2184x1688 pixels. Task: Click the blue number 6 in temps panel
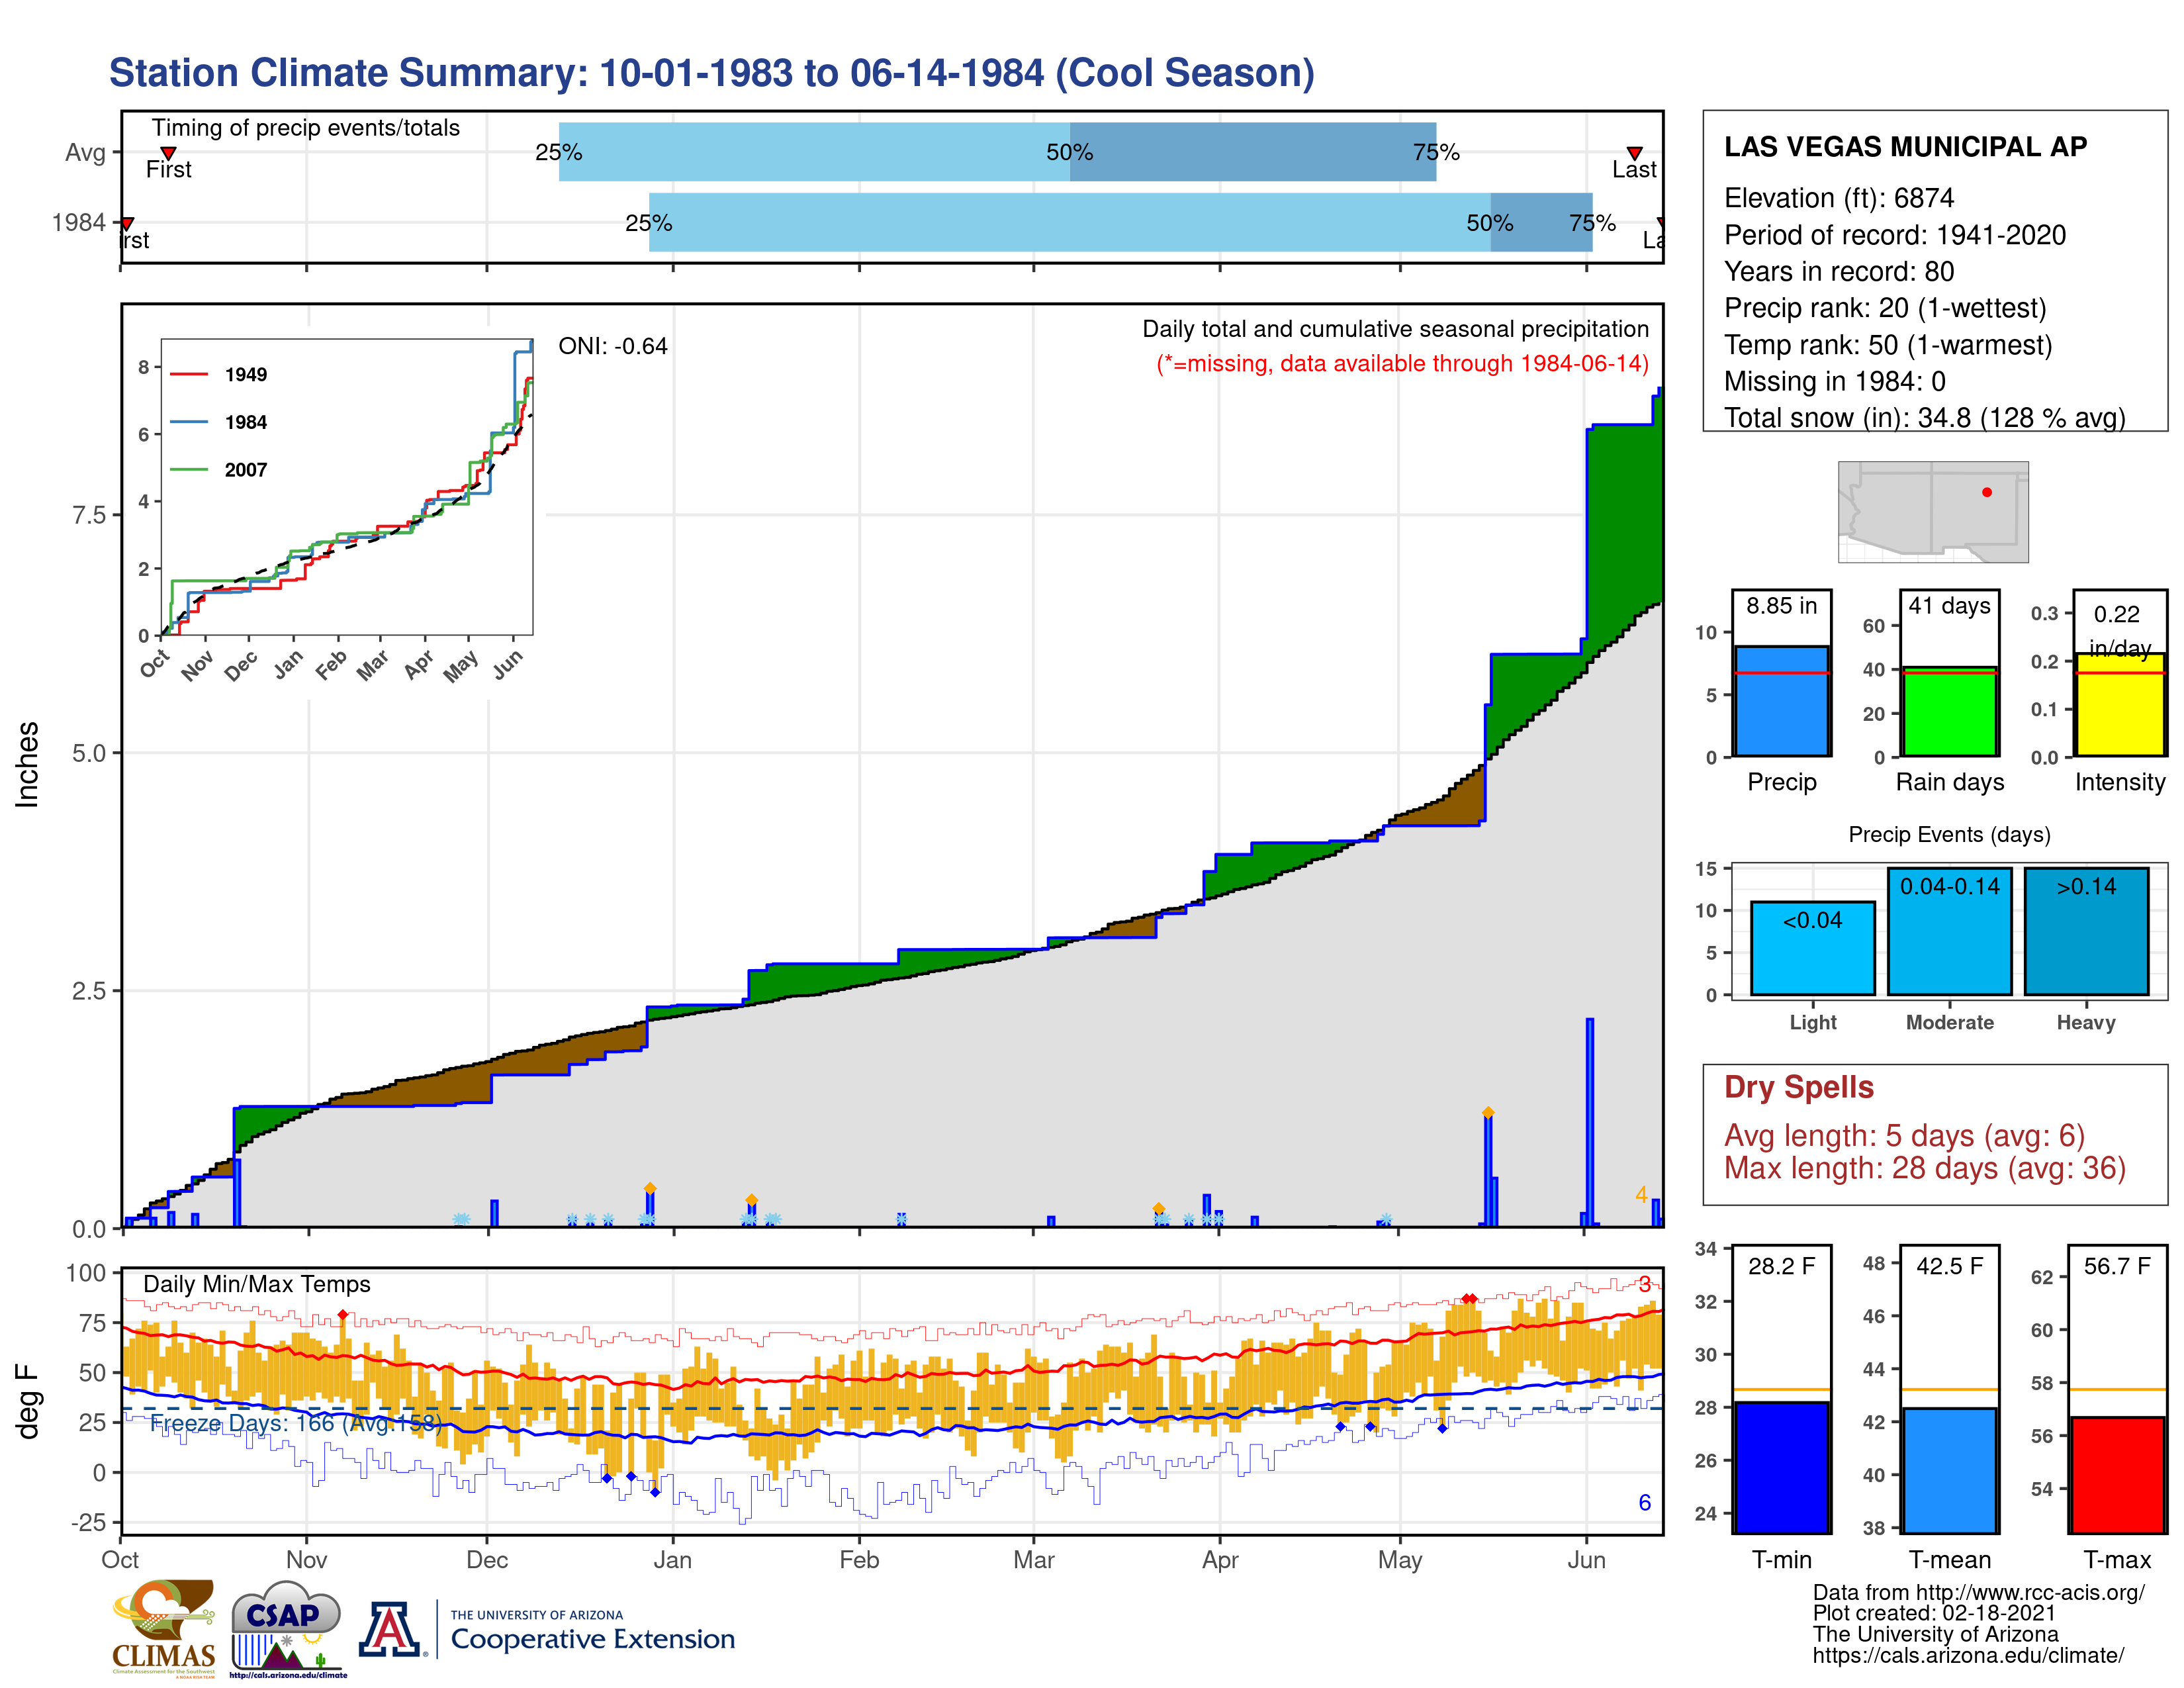click(1644, 1502)
